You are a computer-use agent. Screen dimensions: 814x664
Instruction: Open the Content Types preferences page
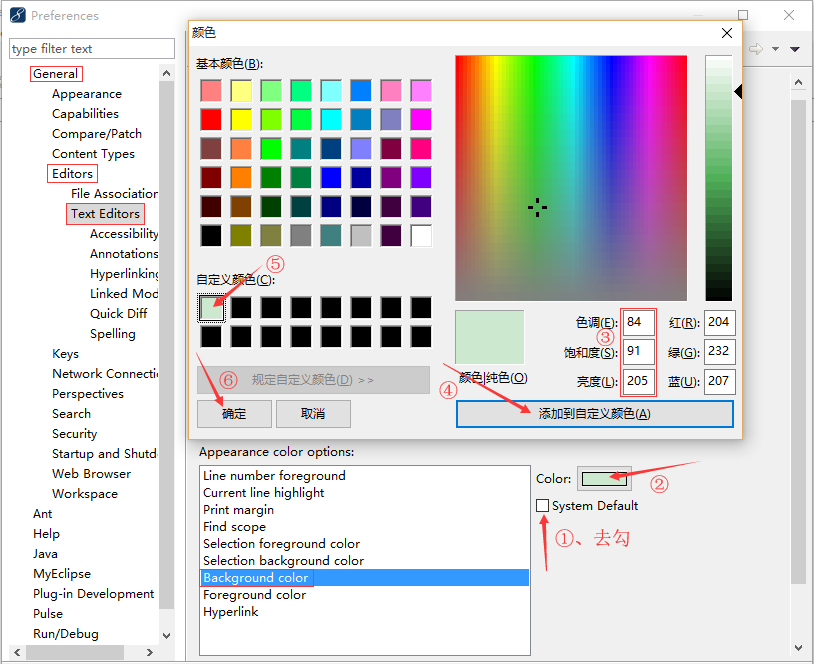point(93,154)
